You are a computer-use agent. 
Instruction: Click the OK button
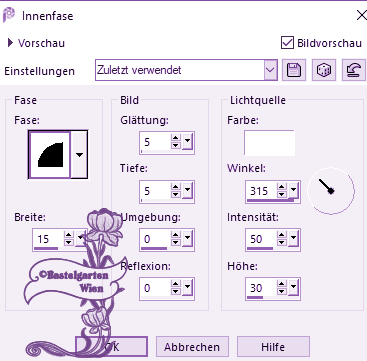(111, 347)
